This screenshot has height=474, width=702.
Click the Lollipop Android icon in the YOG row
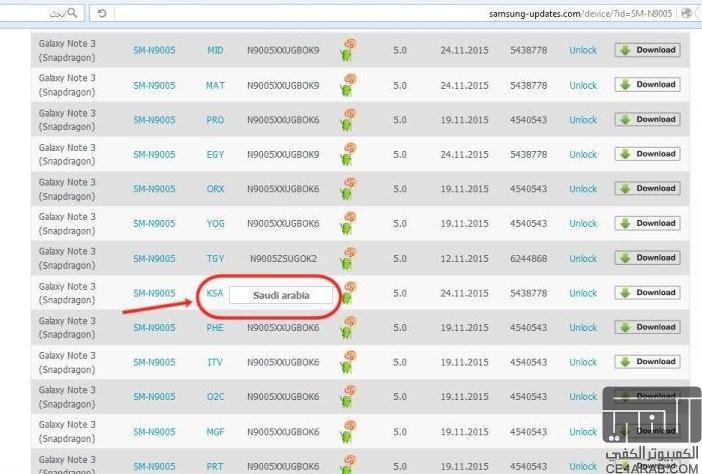click(348, 223)
